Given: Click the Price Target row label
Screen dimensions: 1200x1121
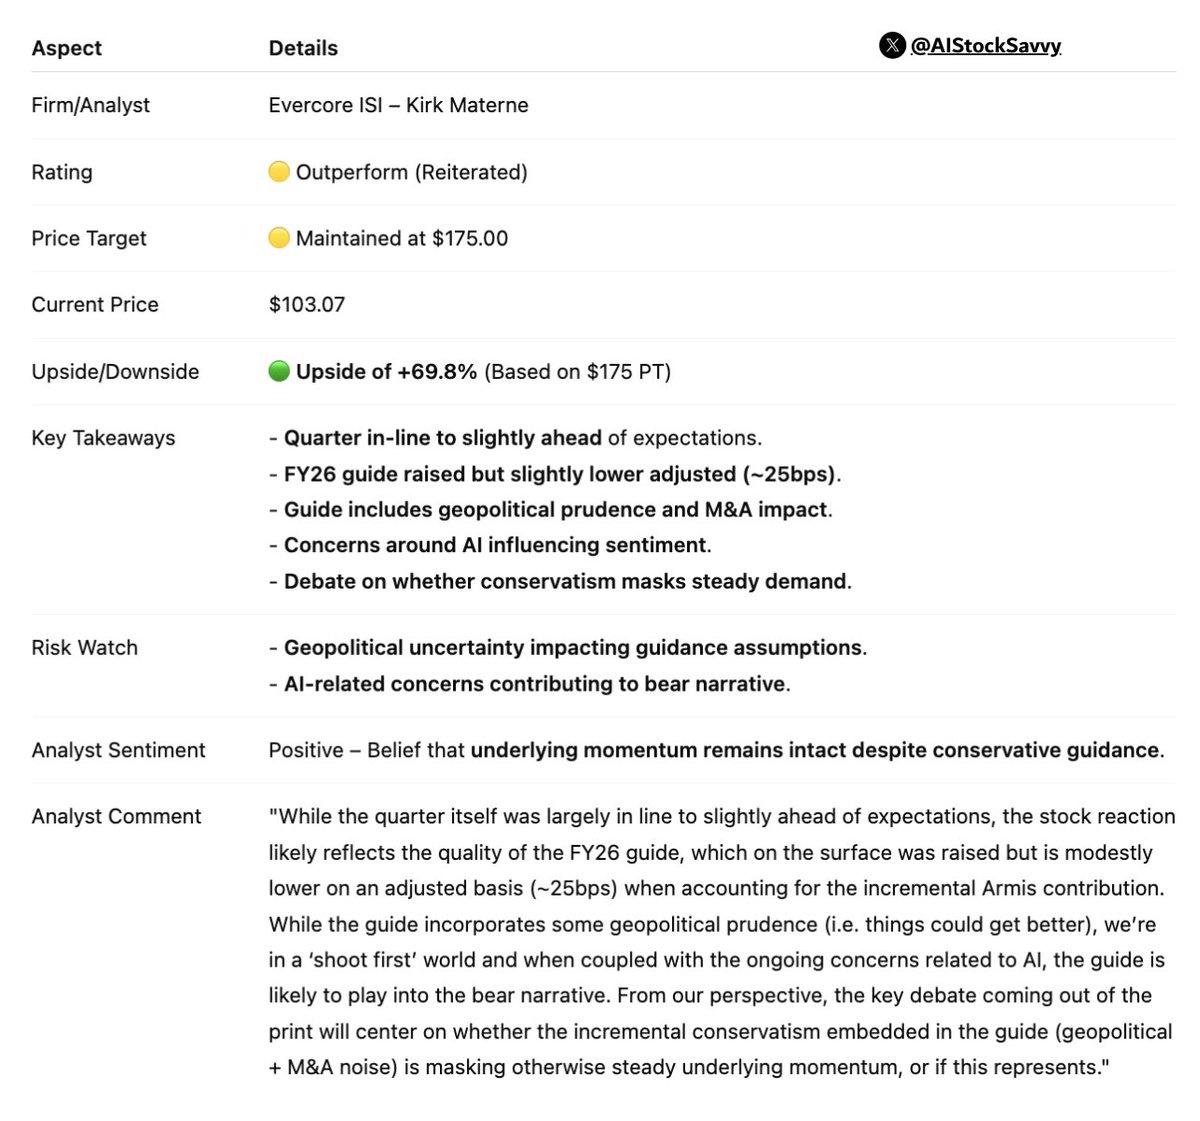Looking at the screenshot, I should click(88, 238).
